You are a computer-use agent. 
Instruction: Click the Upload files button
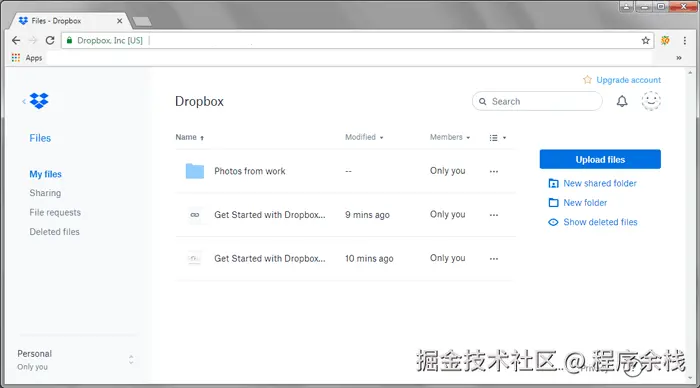(x=600, y=159)
